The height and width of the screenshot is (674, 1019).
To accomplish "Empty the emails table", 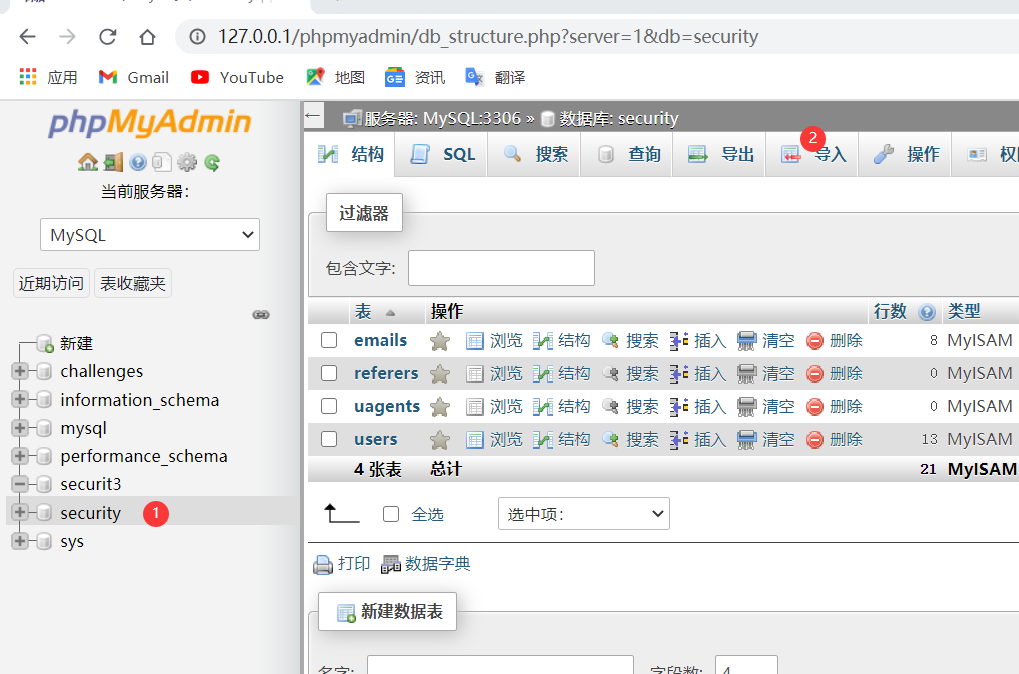I will (x=766, y=341).
